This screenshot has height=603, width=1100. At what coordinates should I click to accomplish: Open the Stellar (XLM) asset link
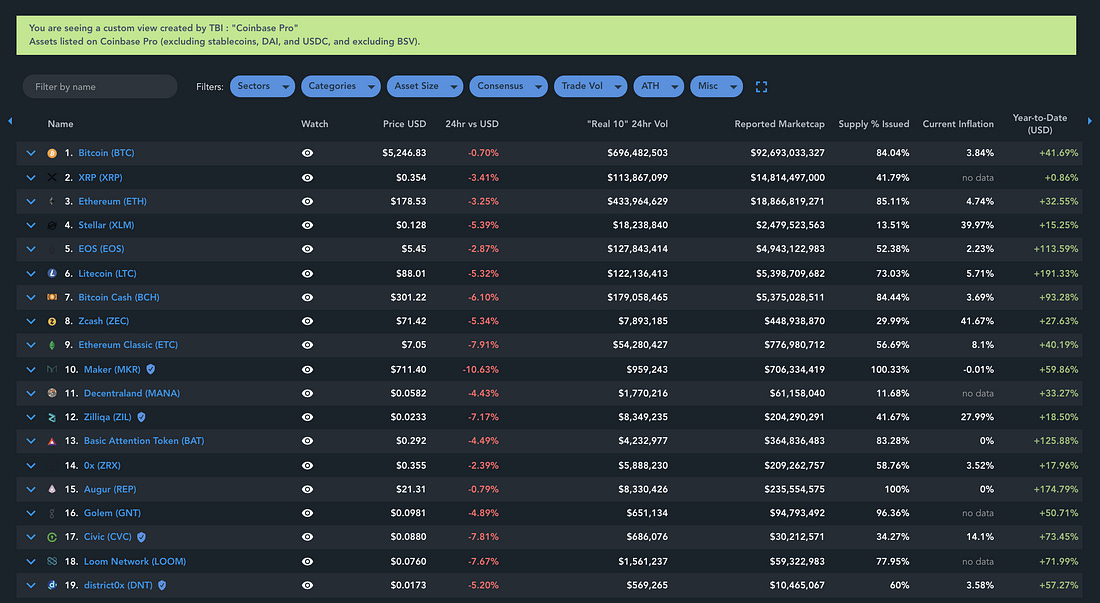coord(106,225)
